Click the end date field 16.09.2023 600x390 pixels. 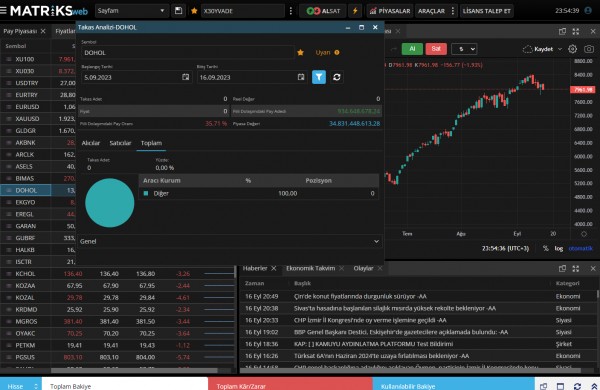point(252,77)
